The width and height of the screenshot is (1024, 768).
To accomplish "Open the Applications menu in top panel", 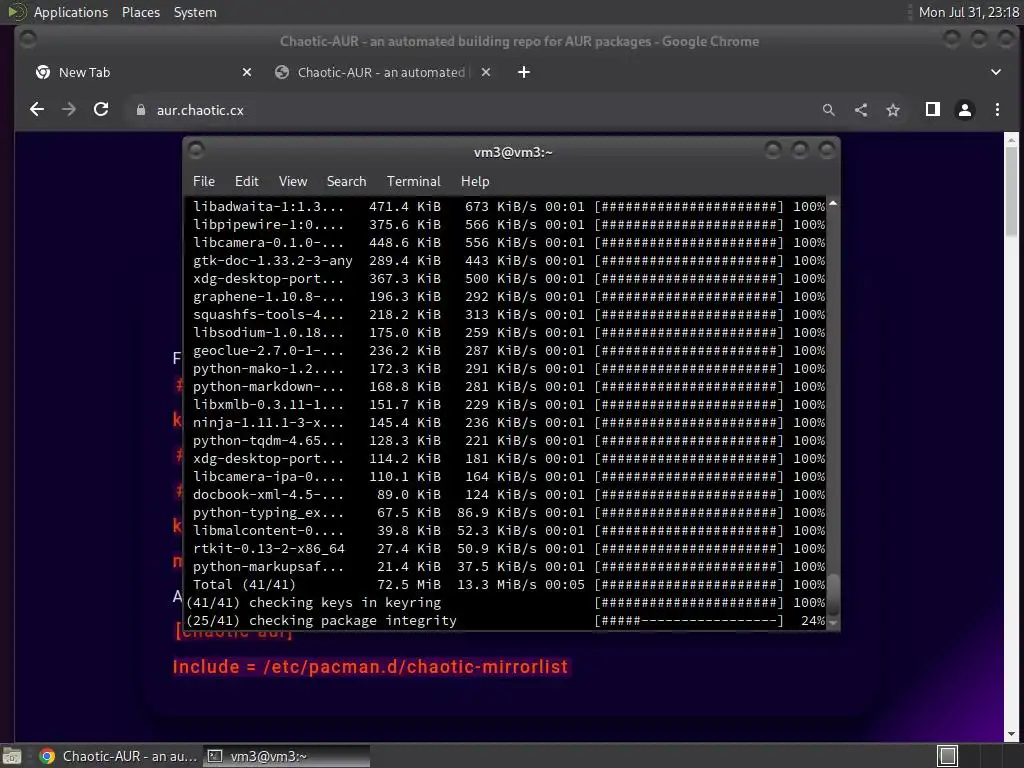I will click(71, 12).
